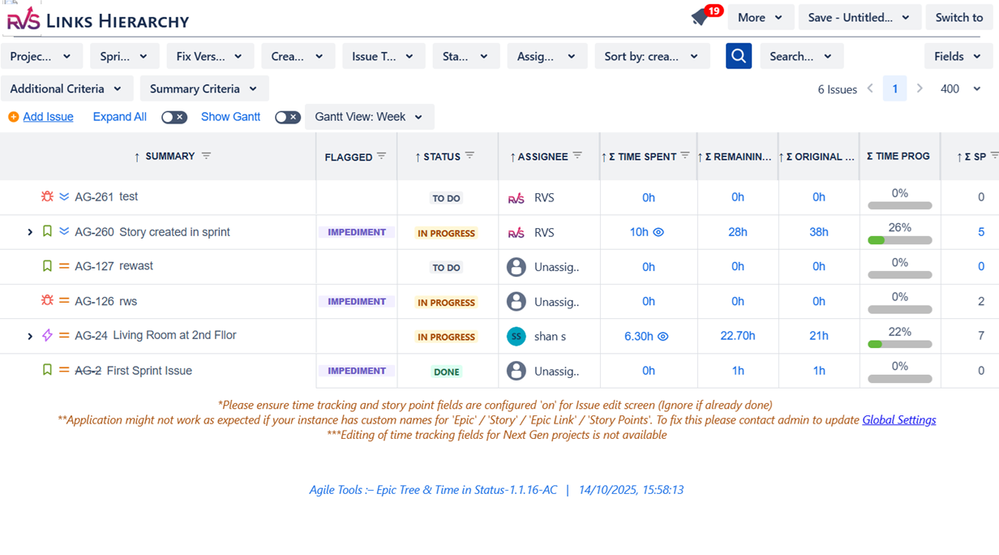The height and width of the screenshot is (555, 999).
Task: Click the epic lightning icon for AG-24
Action: [46, 336]
